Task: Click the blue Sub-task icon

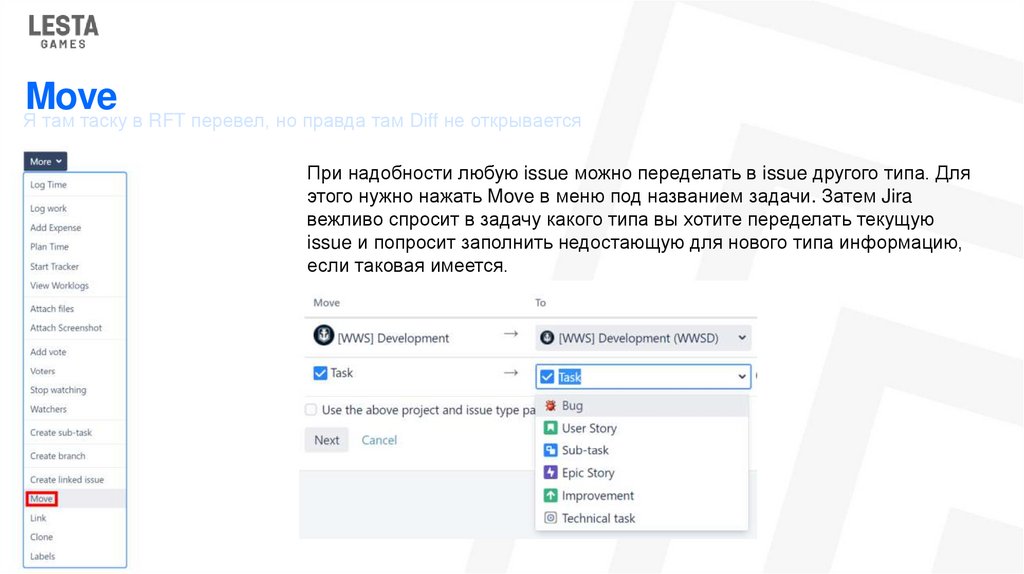Action: (x=551, y=451)
